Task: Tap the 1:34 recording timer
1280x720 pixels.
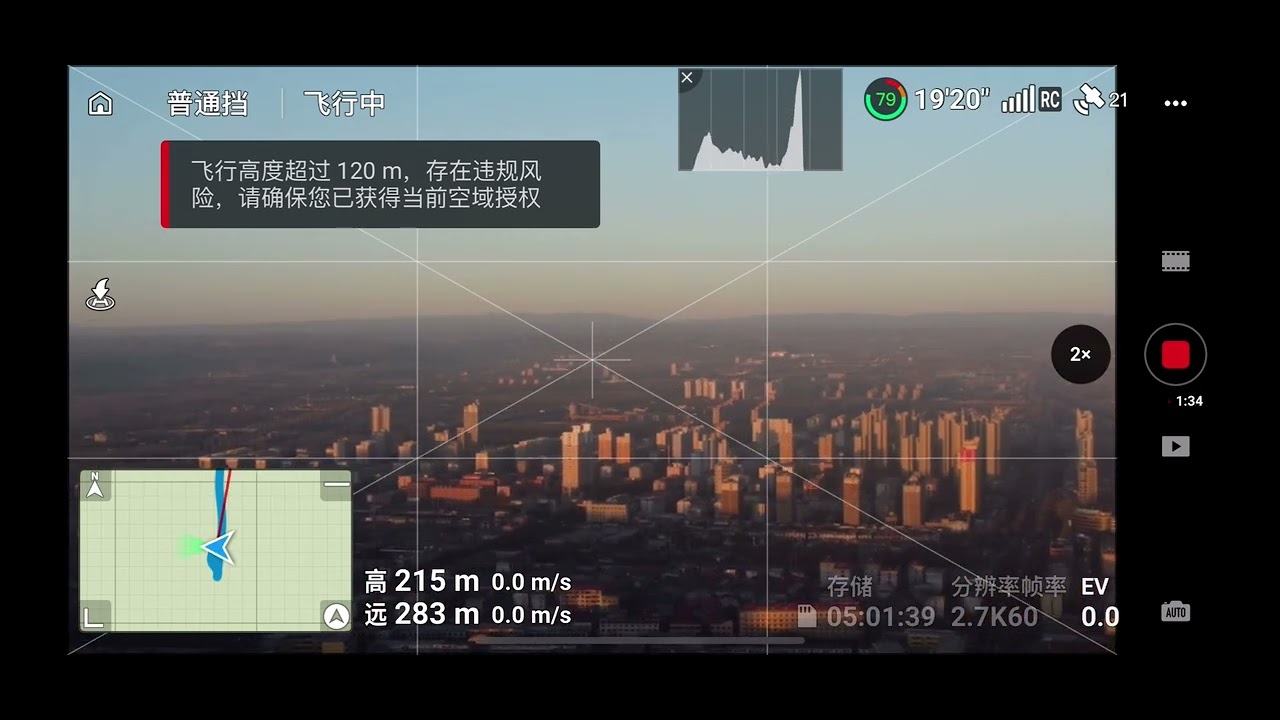Action: pyautogui.click(x=1188, y=401)
